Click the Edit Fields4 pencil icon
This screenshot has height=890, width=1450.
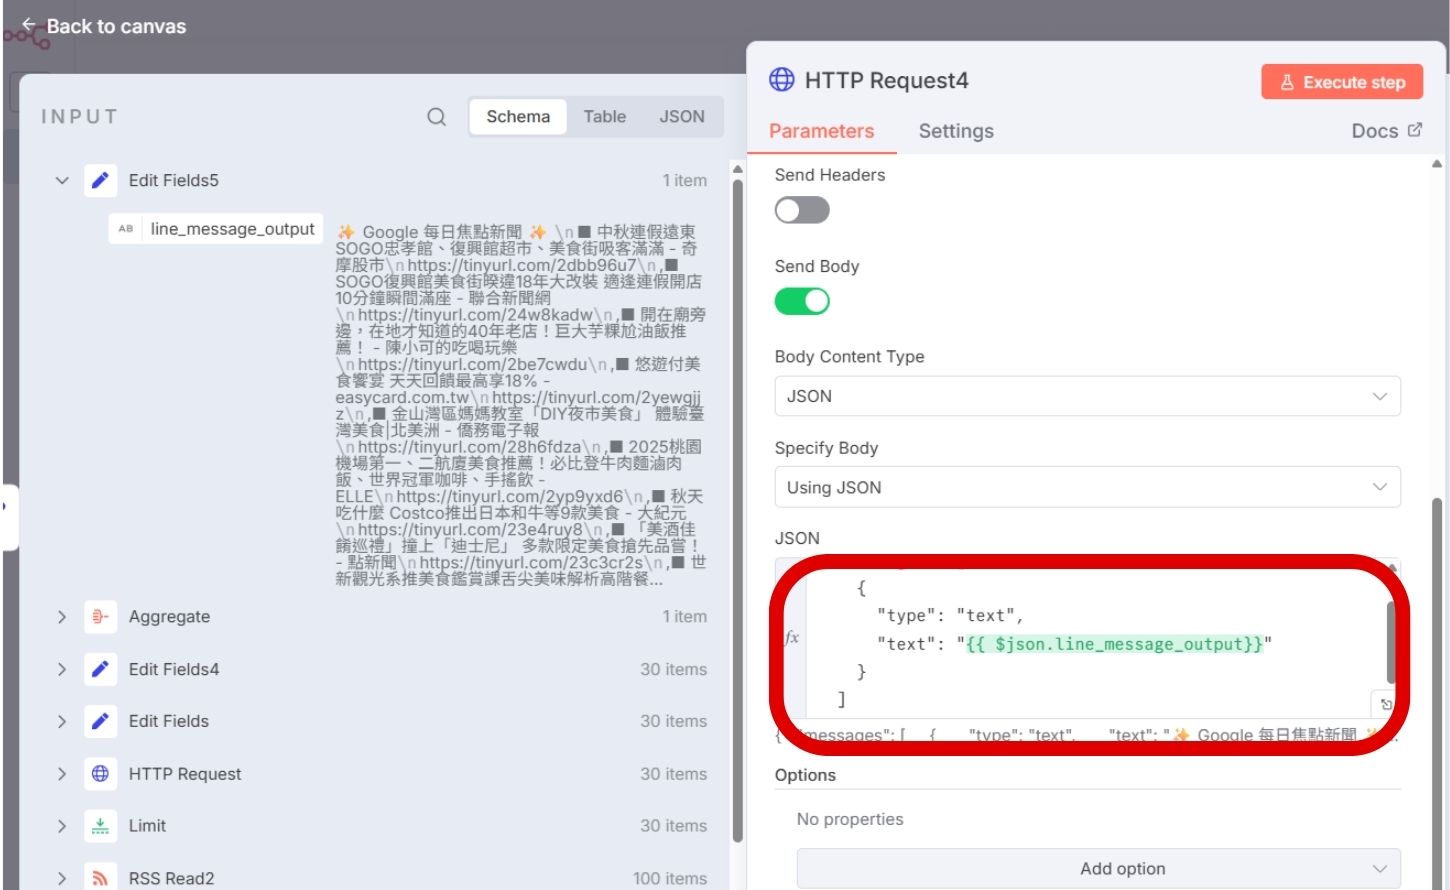tap(100, 669)
